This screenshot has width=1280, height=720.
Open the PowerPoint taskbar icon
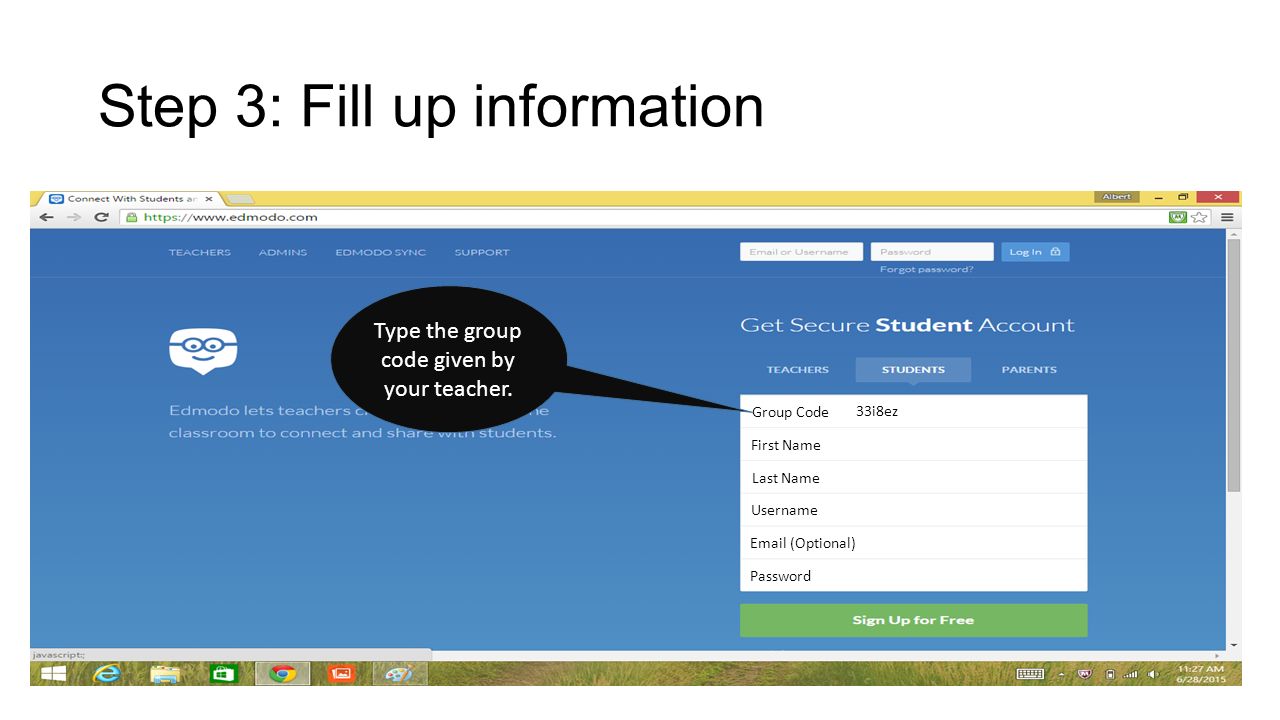click(341, 674)
